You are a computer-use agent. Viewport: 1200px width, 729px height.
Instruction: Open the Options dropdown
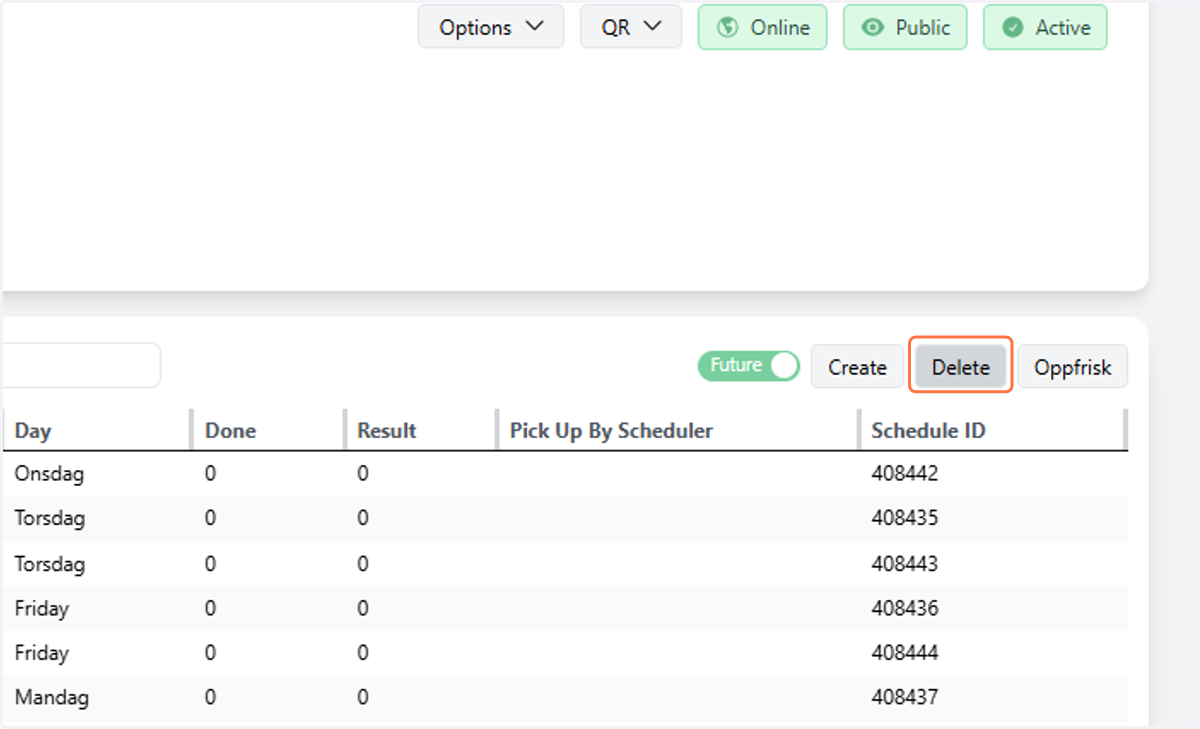click(x=491, y=27)
